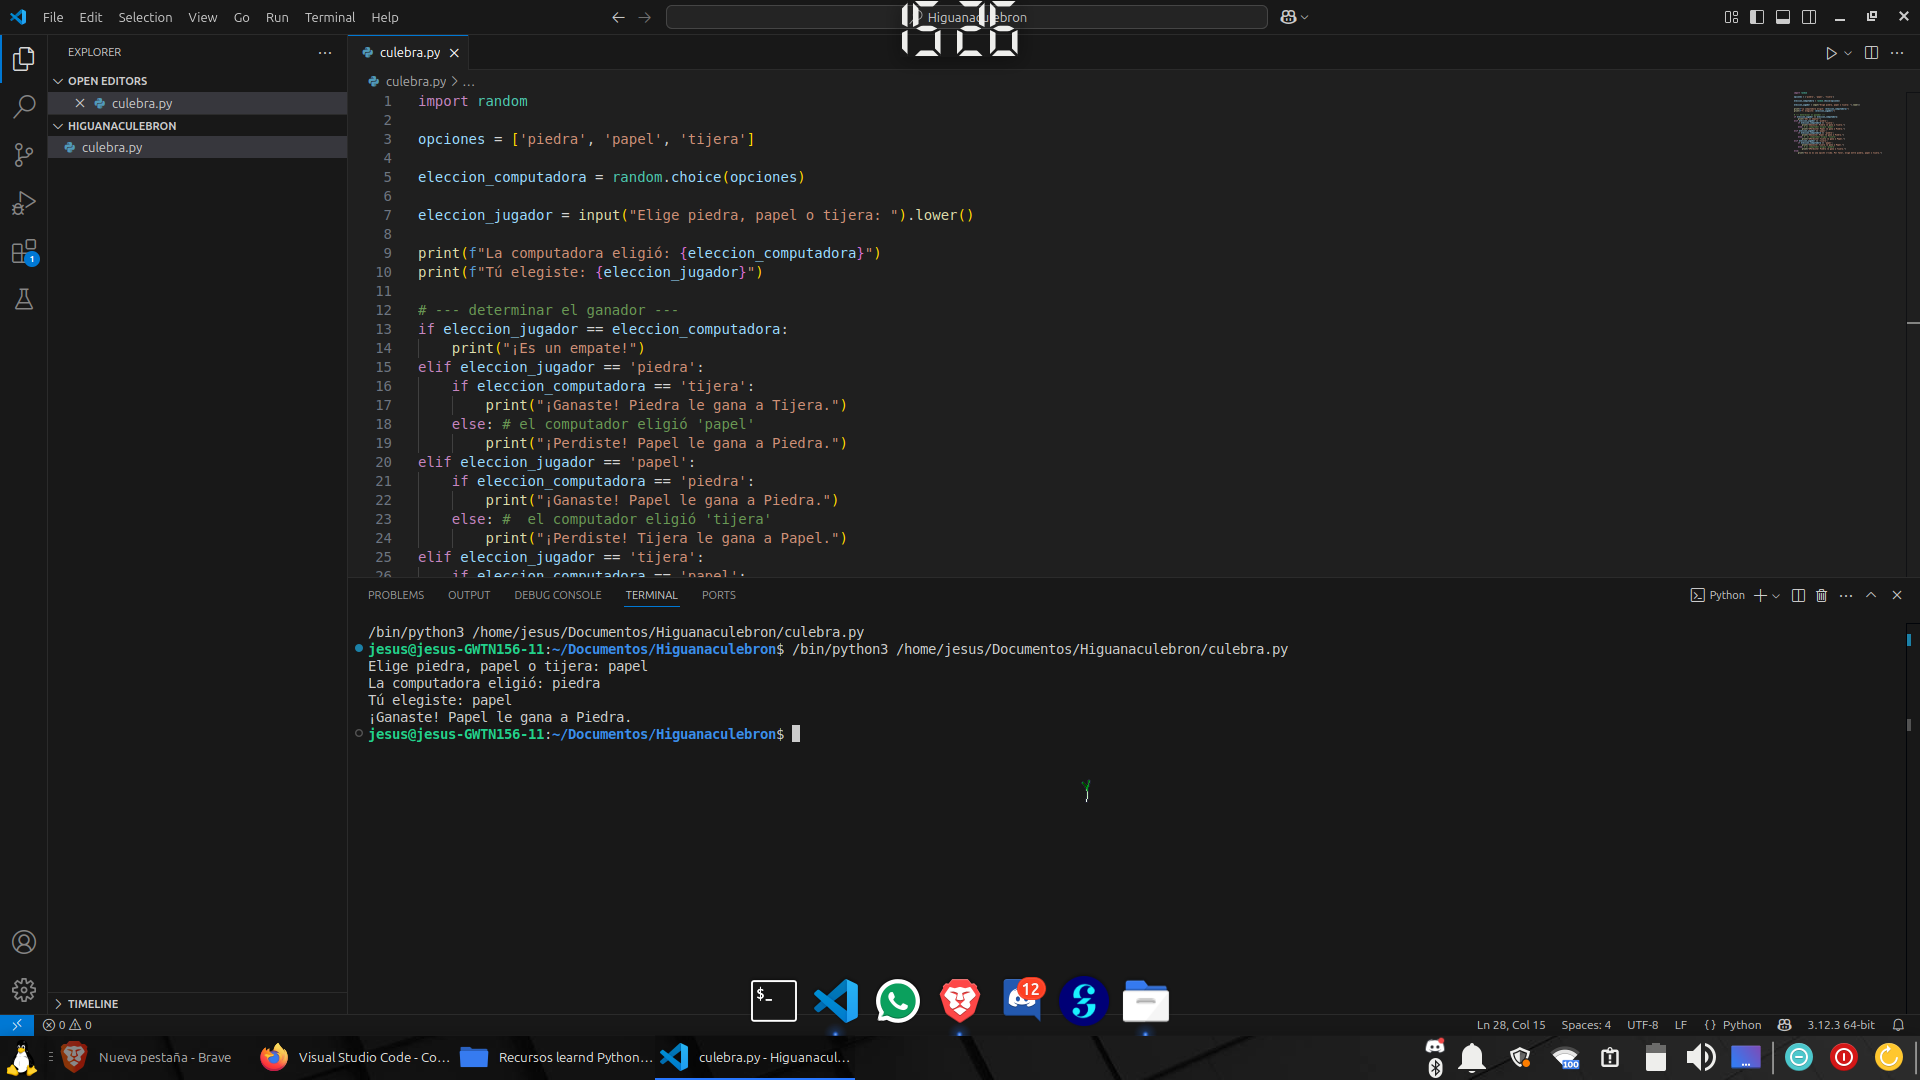The image size is (1920, 1080).
Task: Show errors and warnings count
Action: coord(67,1025)
